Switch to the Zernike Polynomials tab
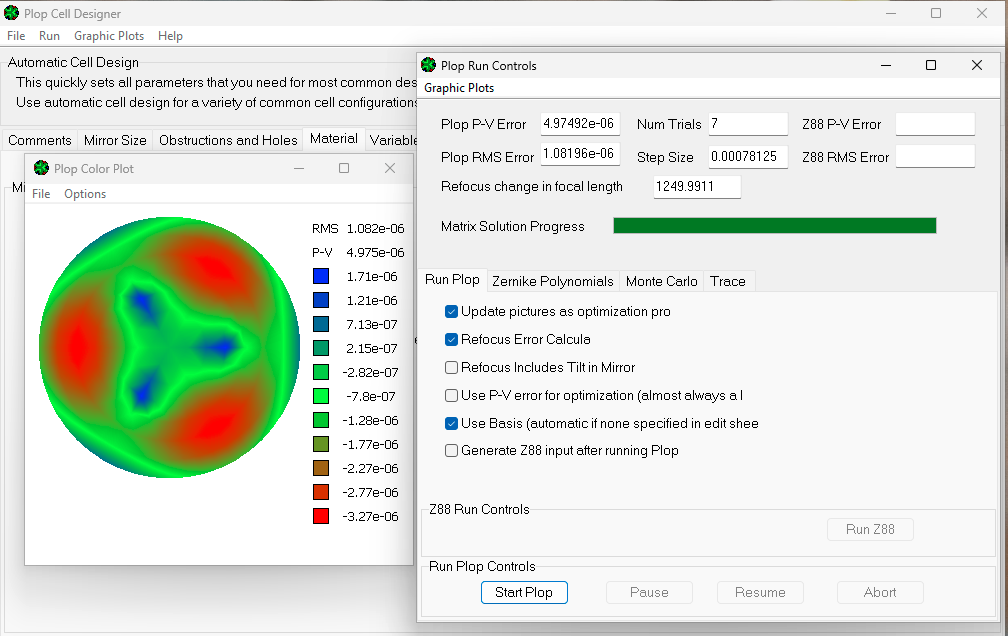This screenshot has height=636, width=1008. pos(552,281)
